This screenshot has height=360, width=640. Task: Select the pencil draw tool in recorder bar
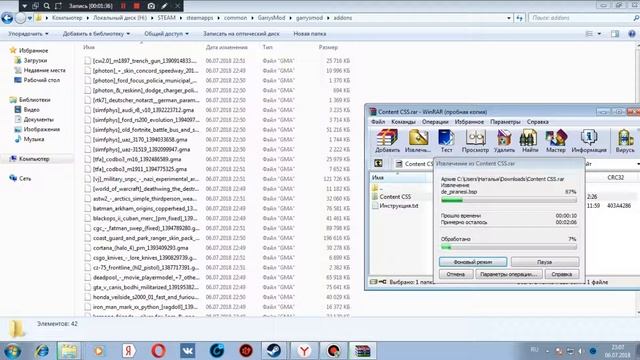pos(164,6)
